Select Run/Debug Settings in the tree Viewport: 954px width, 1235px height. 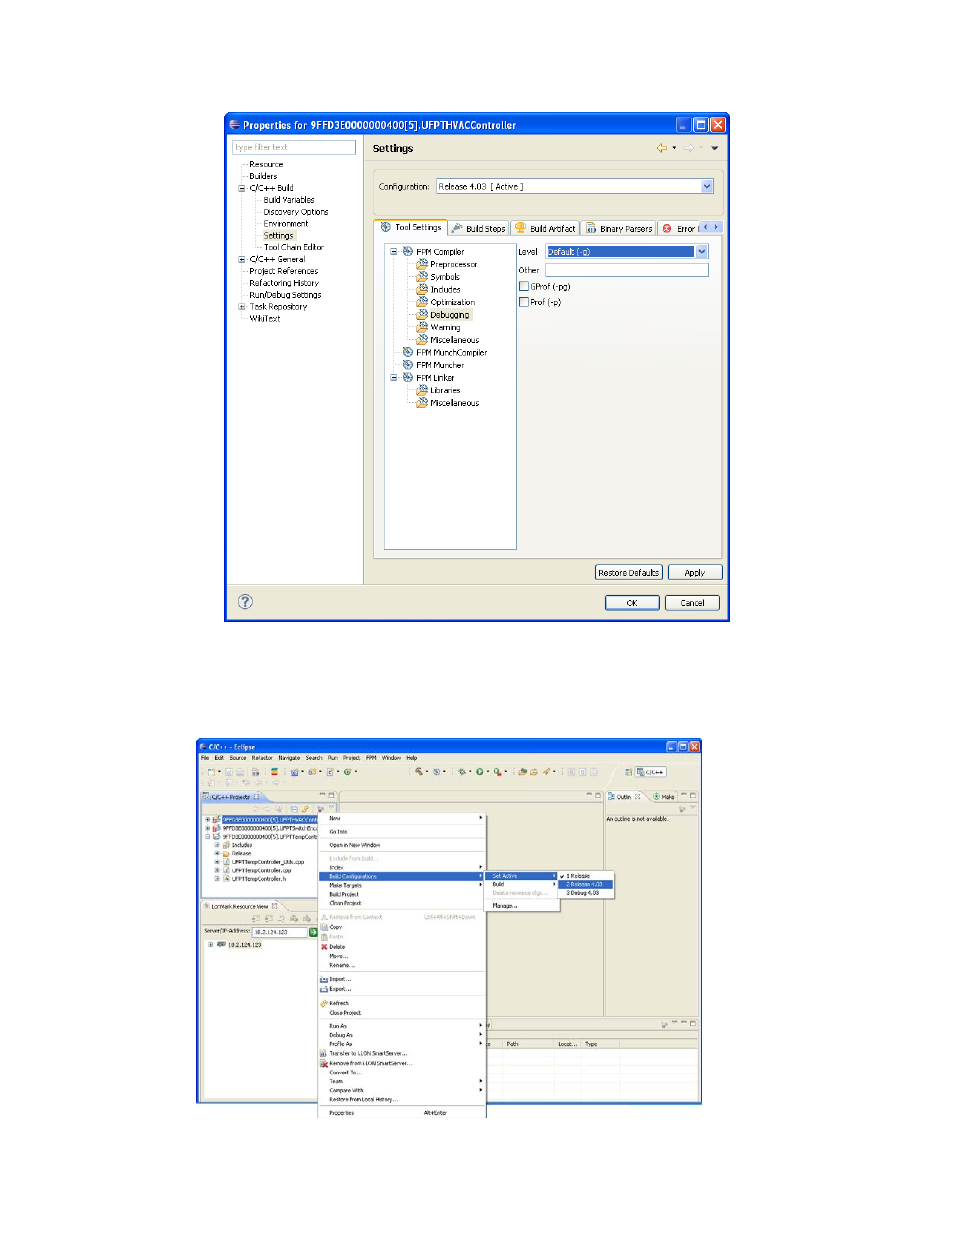[x=285, y=295]
